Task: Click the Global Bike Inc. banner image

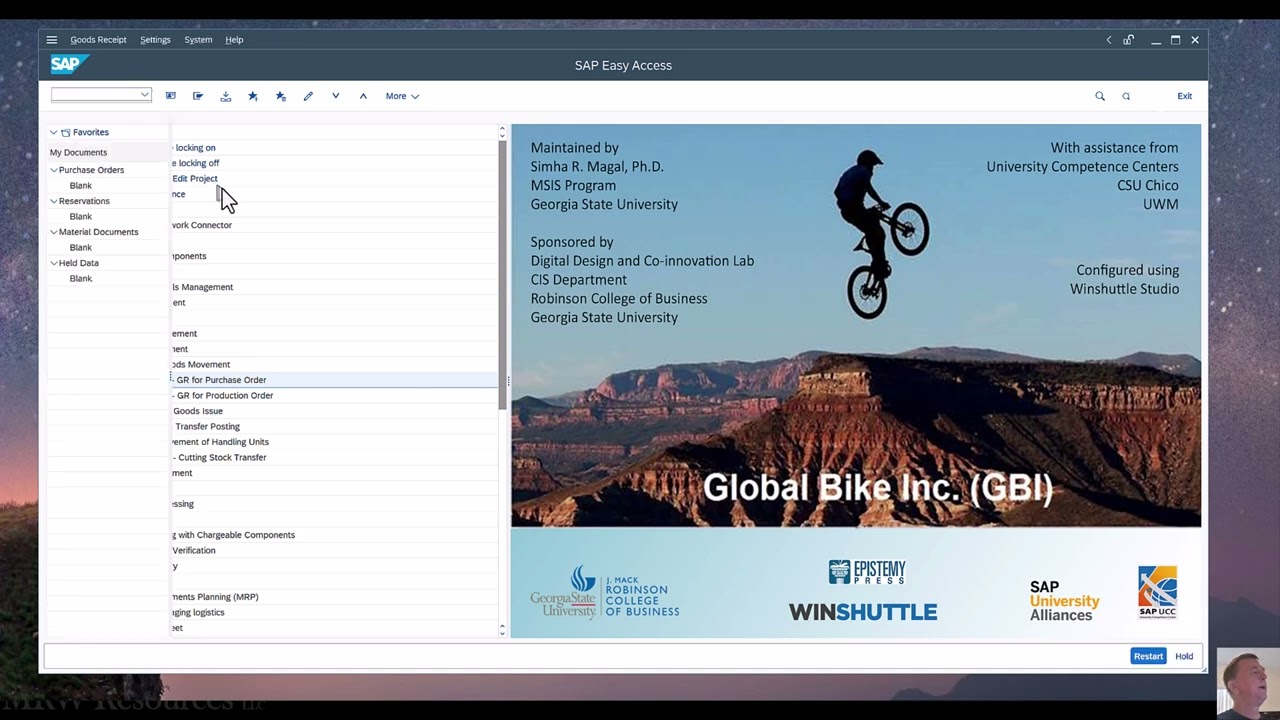Action: pos(856,326)
